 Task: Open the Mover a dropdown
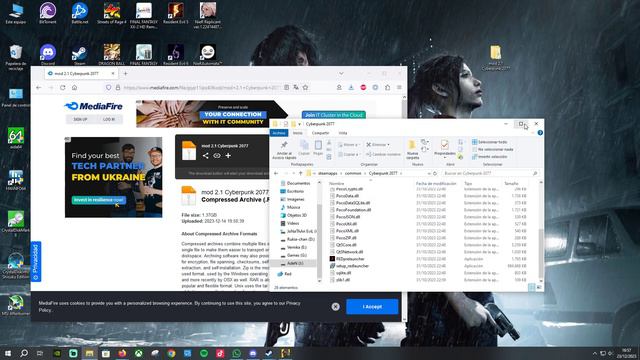(x=348, y=144)
